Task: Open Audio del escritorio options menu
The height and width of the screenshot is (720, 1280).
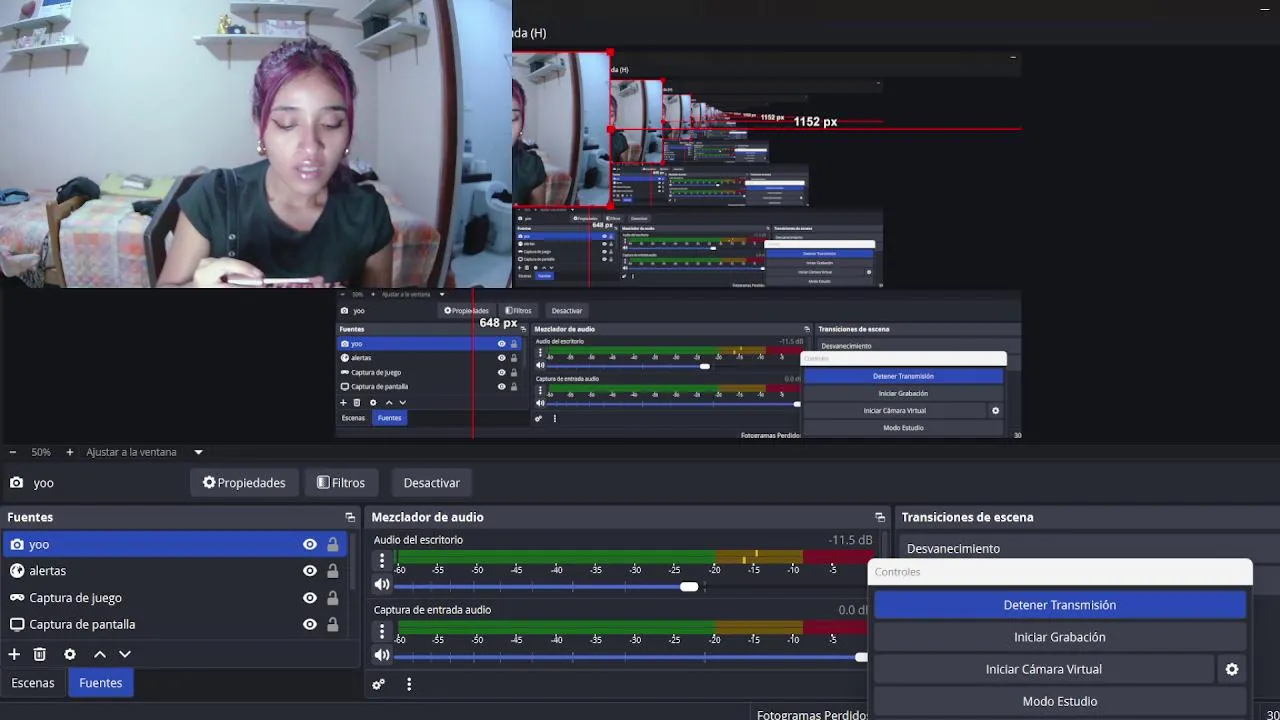Action: [381, 561]
